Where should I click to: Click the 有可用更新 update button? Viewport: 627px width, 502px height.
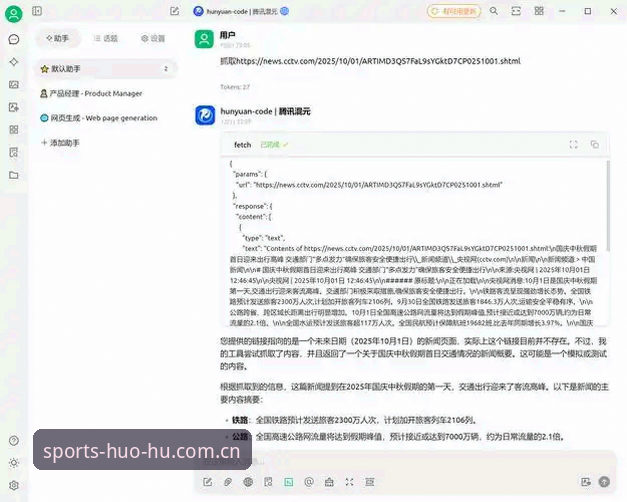click(454, 11)
